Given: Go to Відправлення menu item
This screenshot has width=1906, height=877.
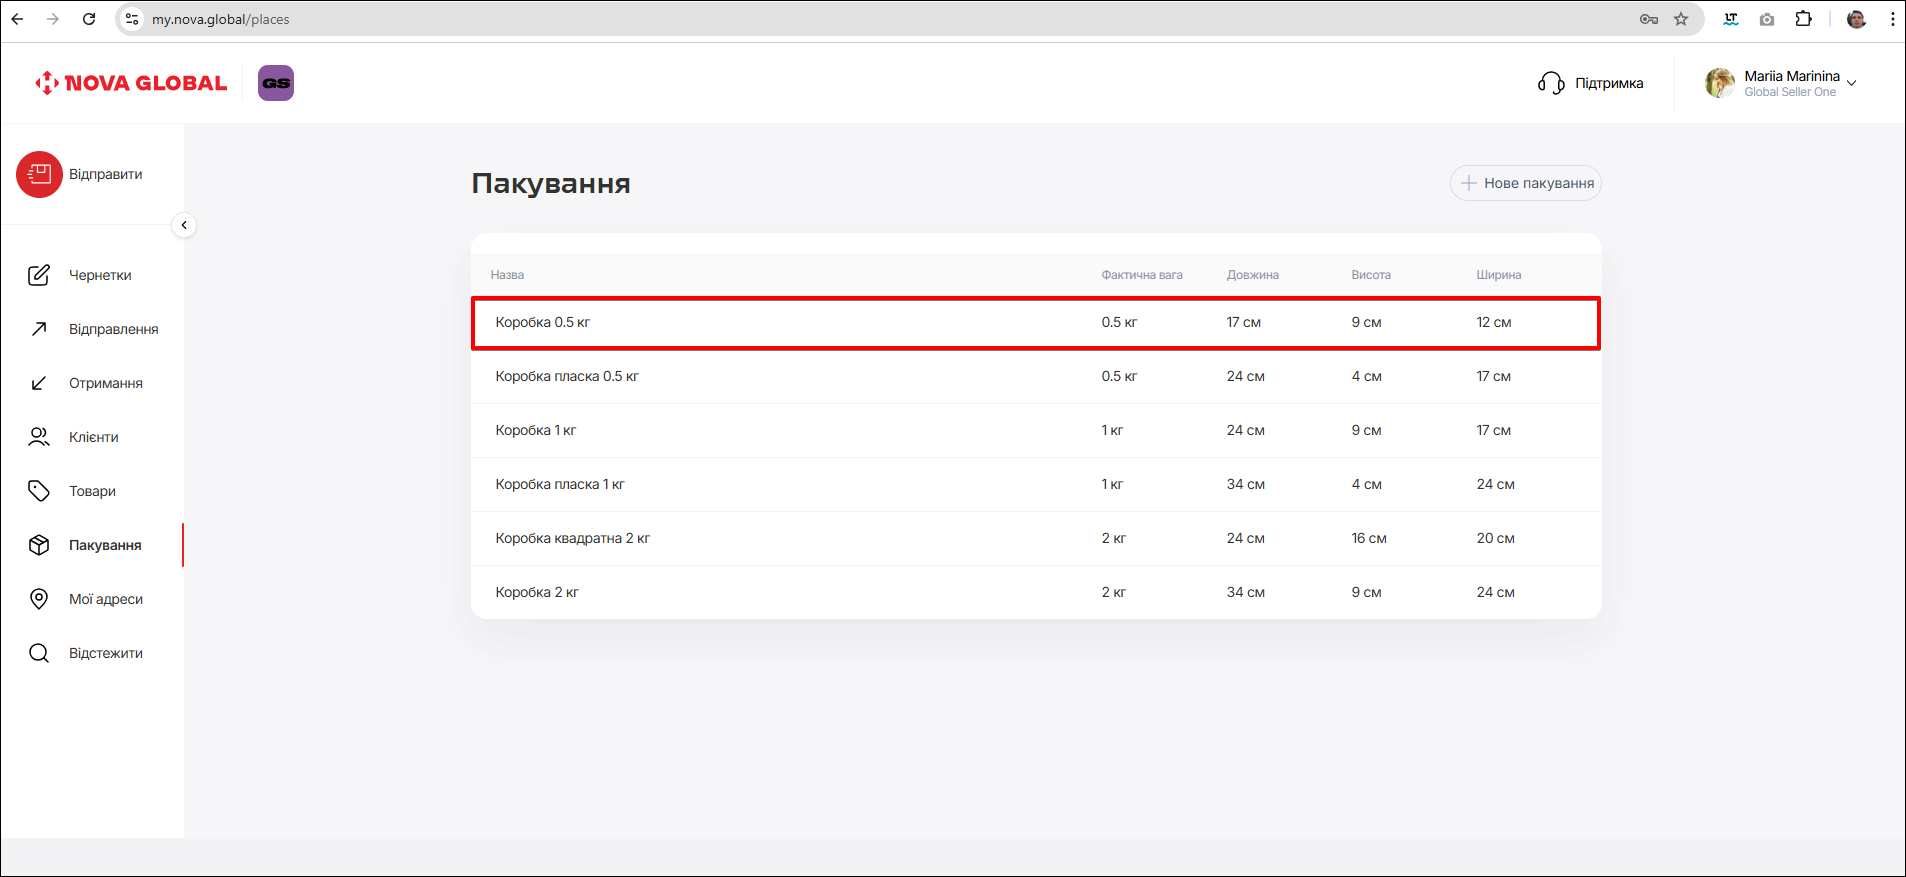Looking at the screenshot, I should pyautogui.click(x=113, y=329).
